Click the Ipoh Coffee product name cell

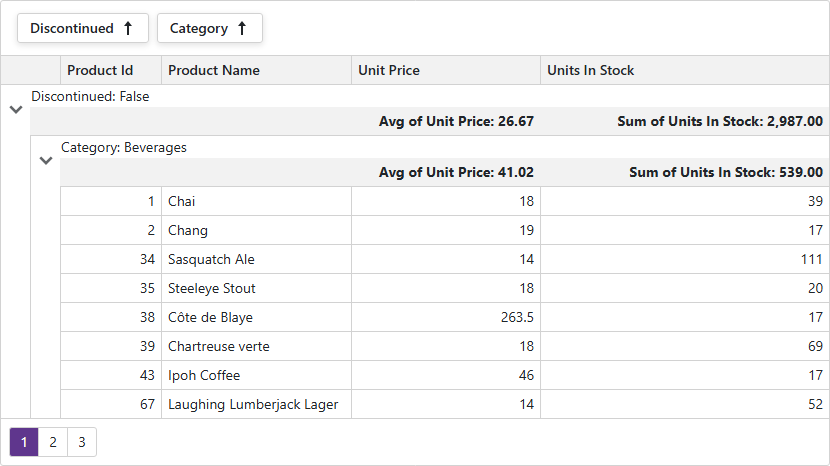pyautogui.click(x=256, y=375)
